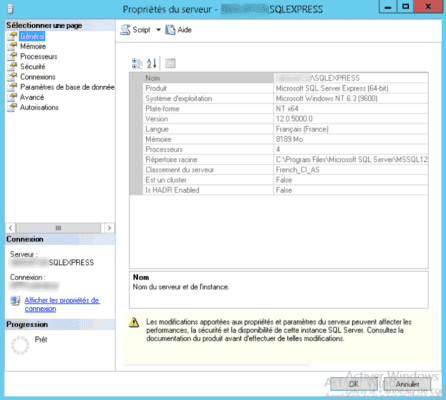
Task: Click the Autorisations page icon
Action: (x=12, y=107)
